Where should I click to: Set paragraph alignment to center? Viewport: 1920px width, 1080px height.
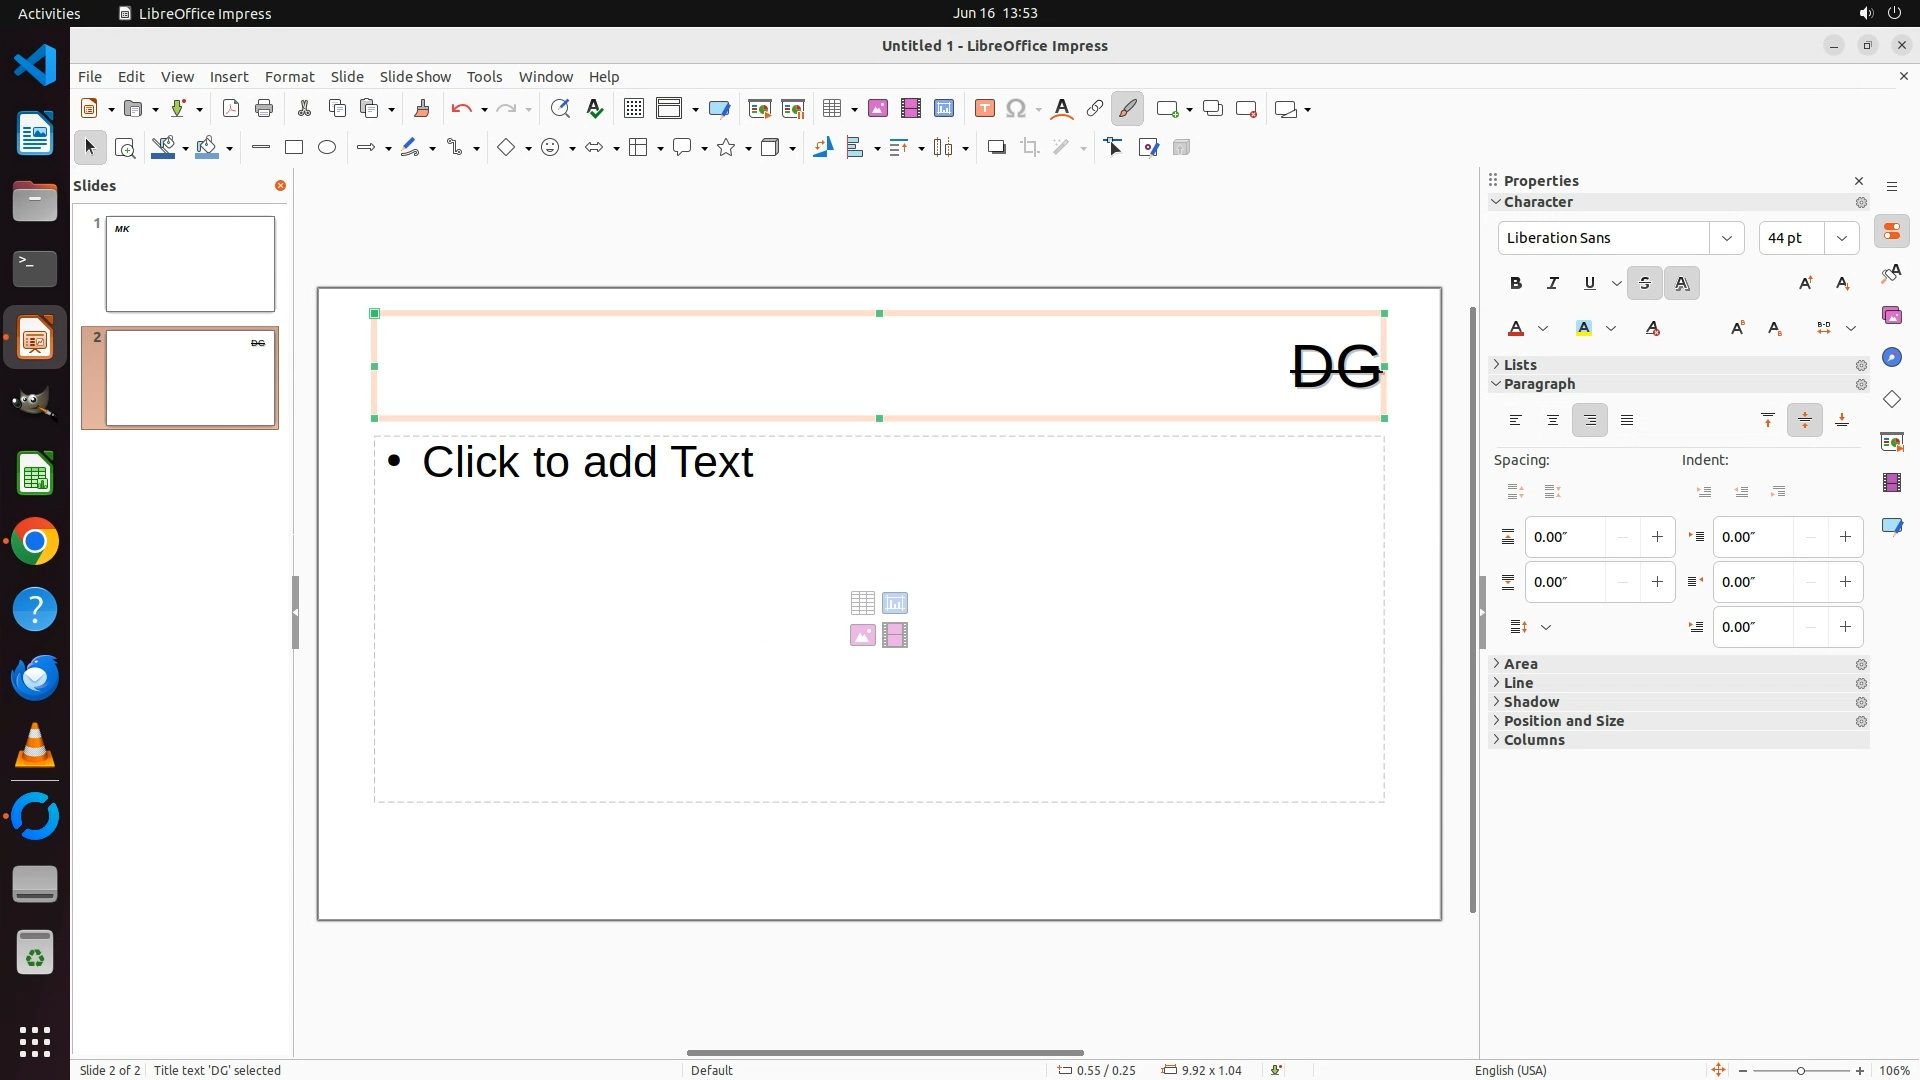(1553, 421)
